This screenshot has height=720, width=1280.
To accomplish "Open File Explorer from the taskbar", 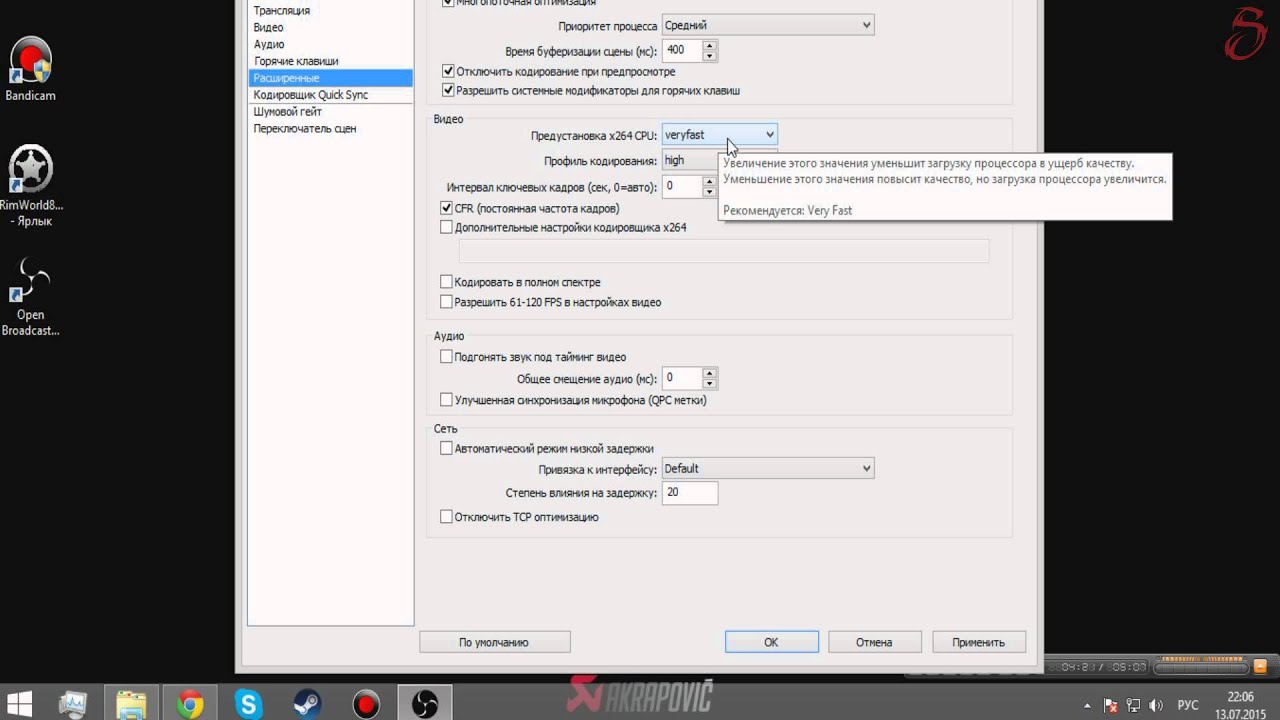I will [x=131, y=704].
